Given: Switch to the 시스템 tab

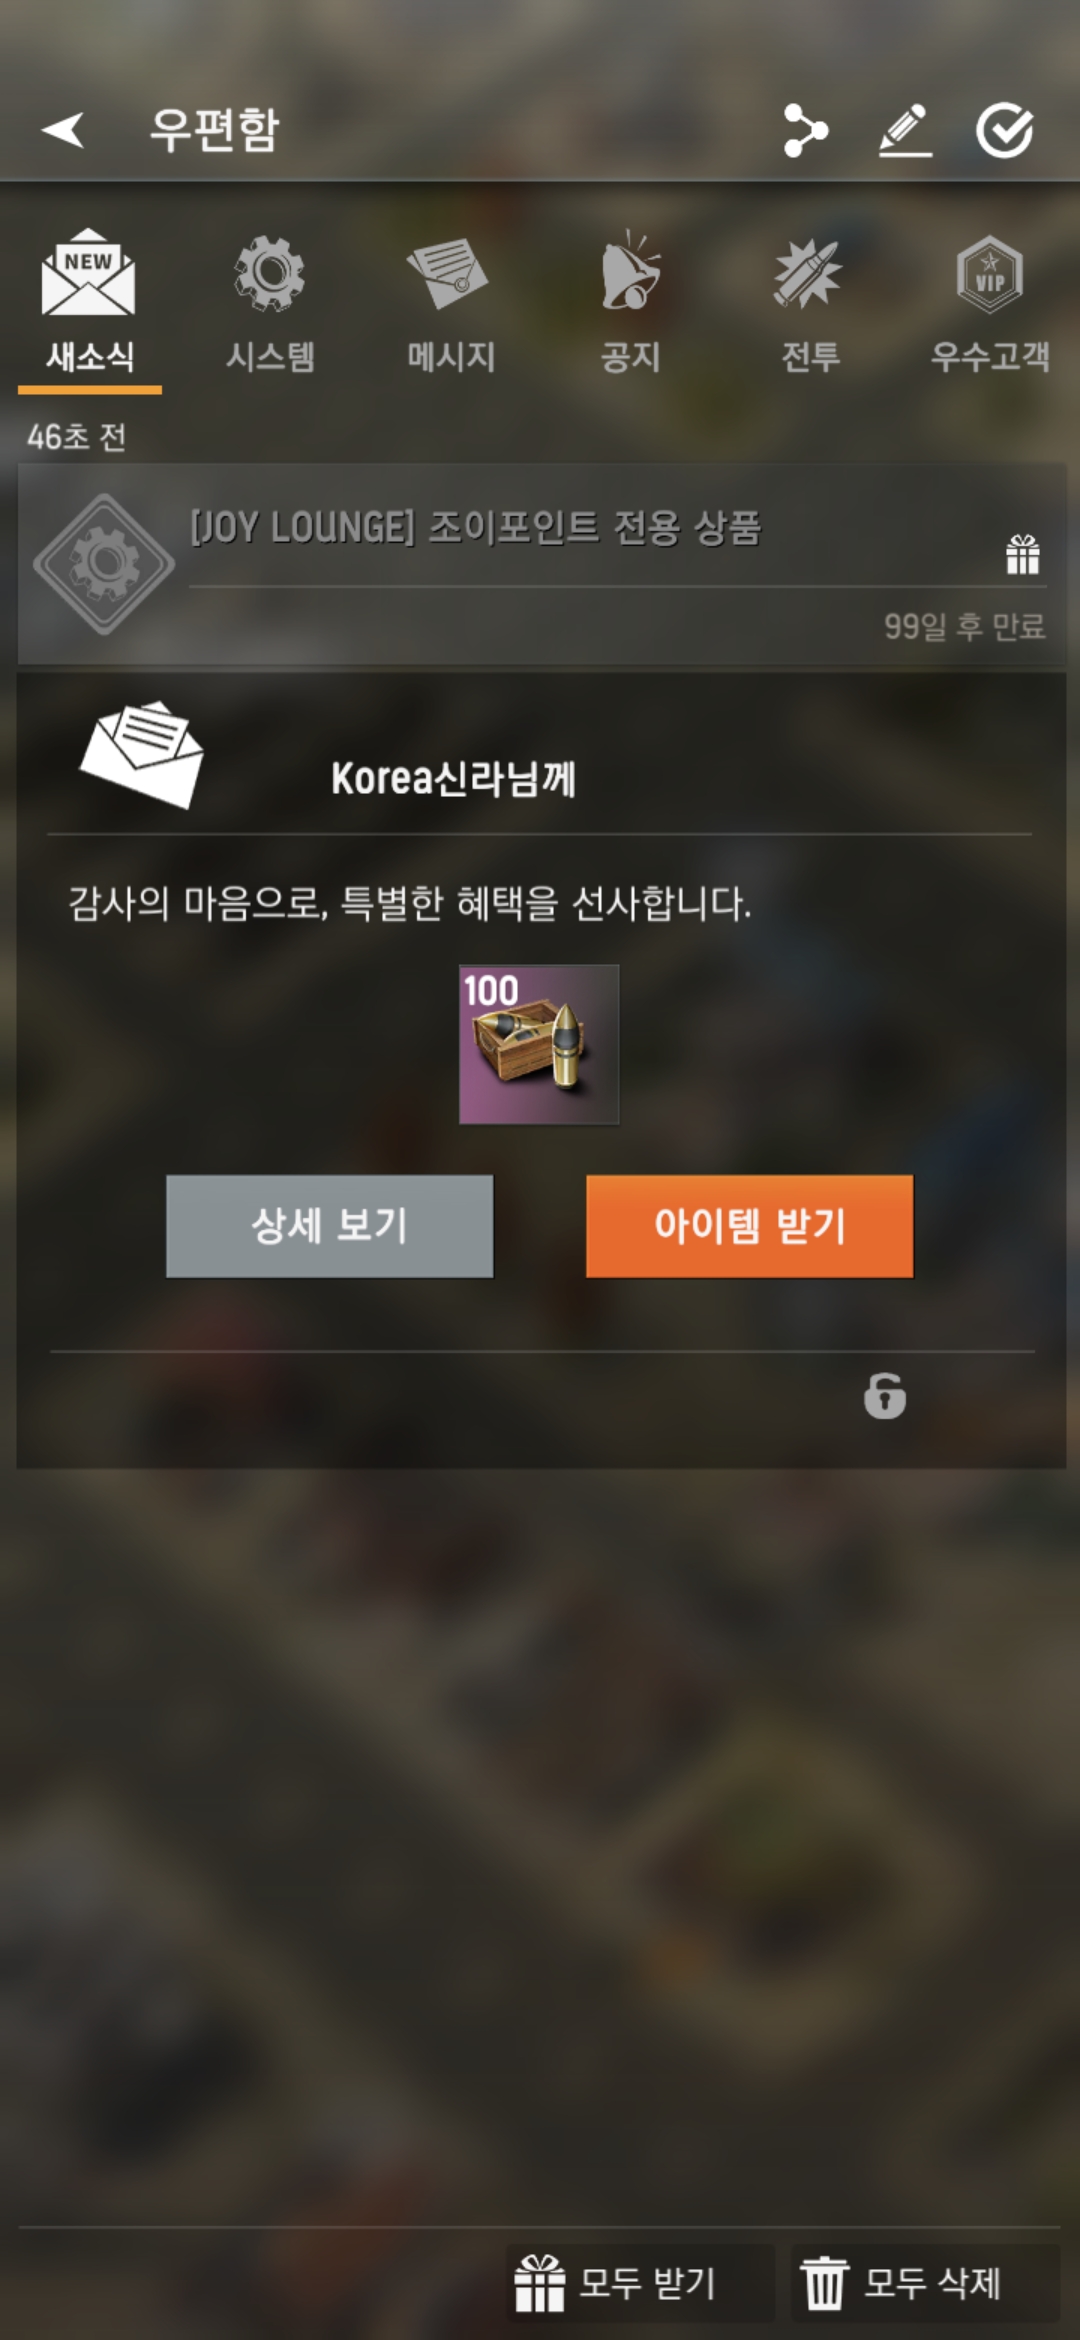Looking at the screenshot, I should tap(270, 306).
